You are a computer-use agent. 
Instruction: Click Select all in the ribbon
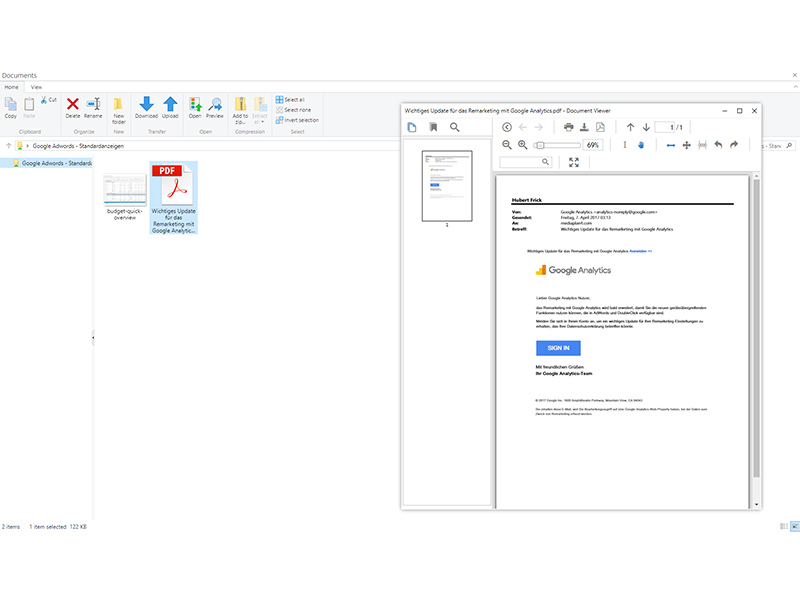[290, 99]
